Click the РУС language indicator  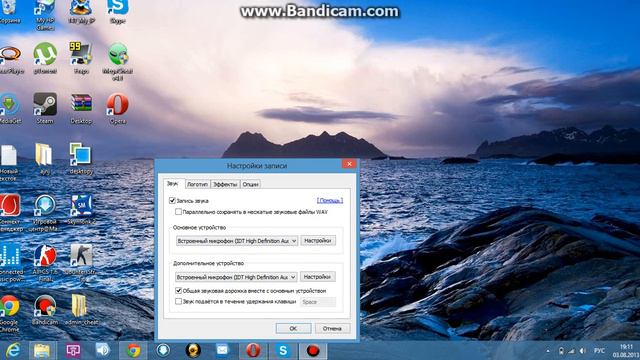pos(599,351)
